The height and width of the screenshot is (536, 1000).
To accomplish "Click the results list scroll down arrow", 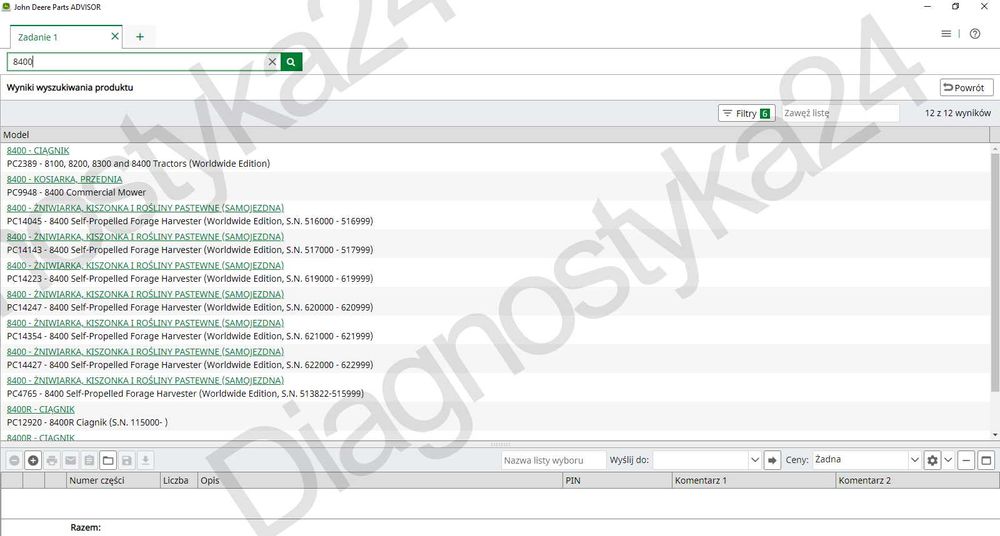I will [995, 435].
